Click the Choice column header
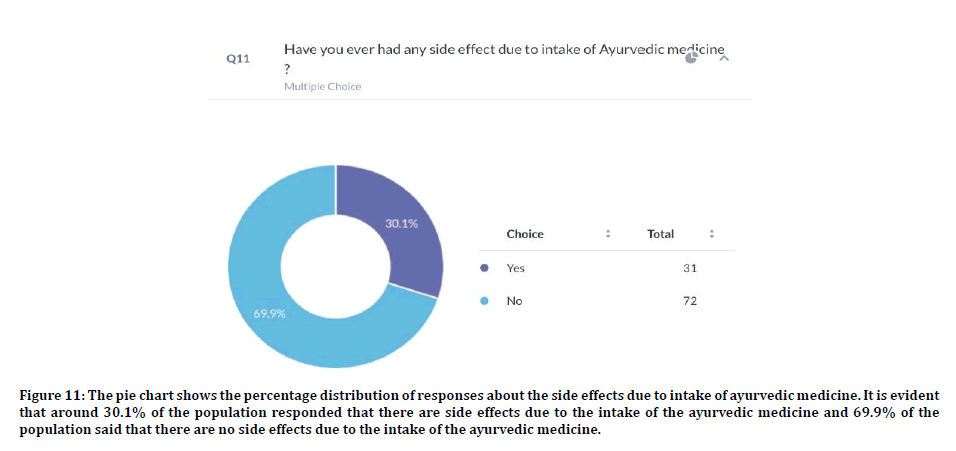Image resolution: width=956 pixels, height=451 pixels. [525, 234]
